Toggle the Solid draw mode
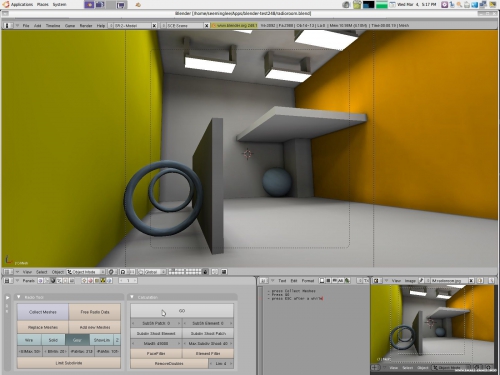The image size is (500, 375). tap(53, 340)
